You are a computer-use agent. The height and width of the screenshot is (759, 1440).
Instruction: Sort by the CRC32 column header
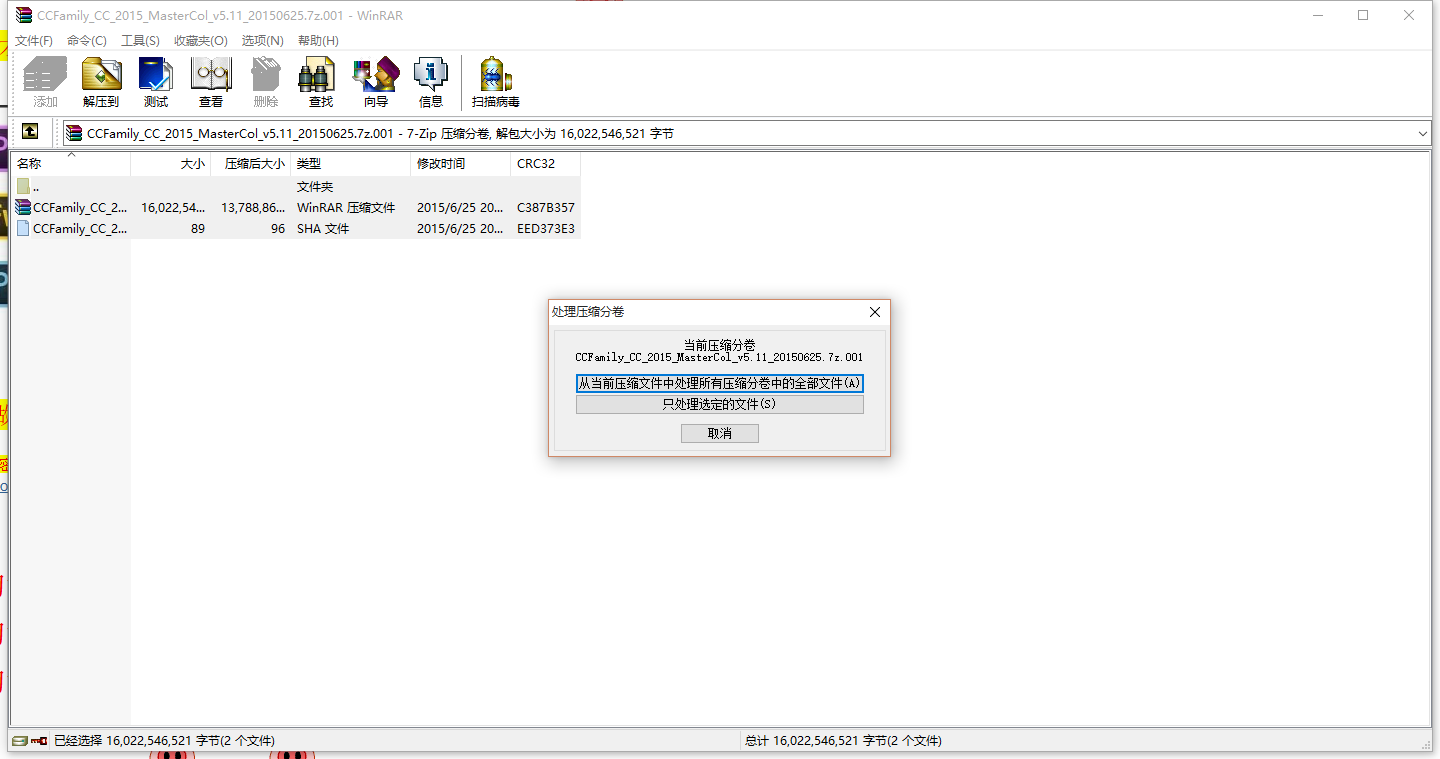tap(546, 163)
